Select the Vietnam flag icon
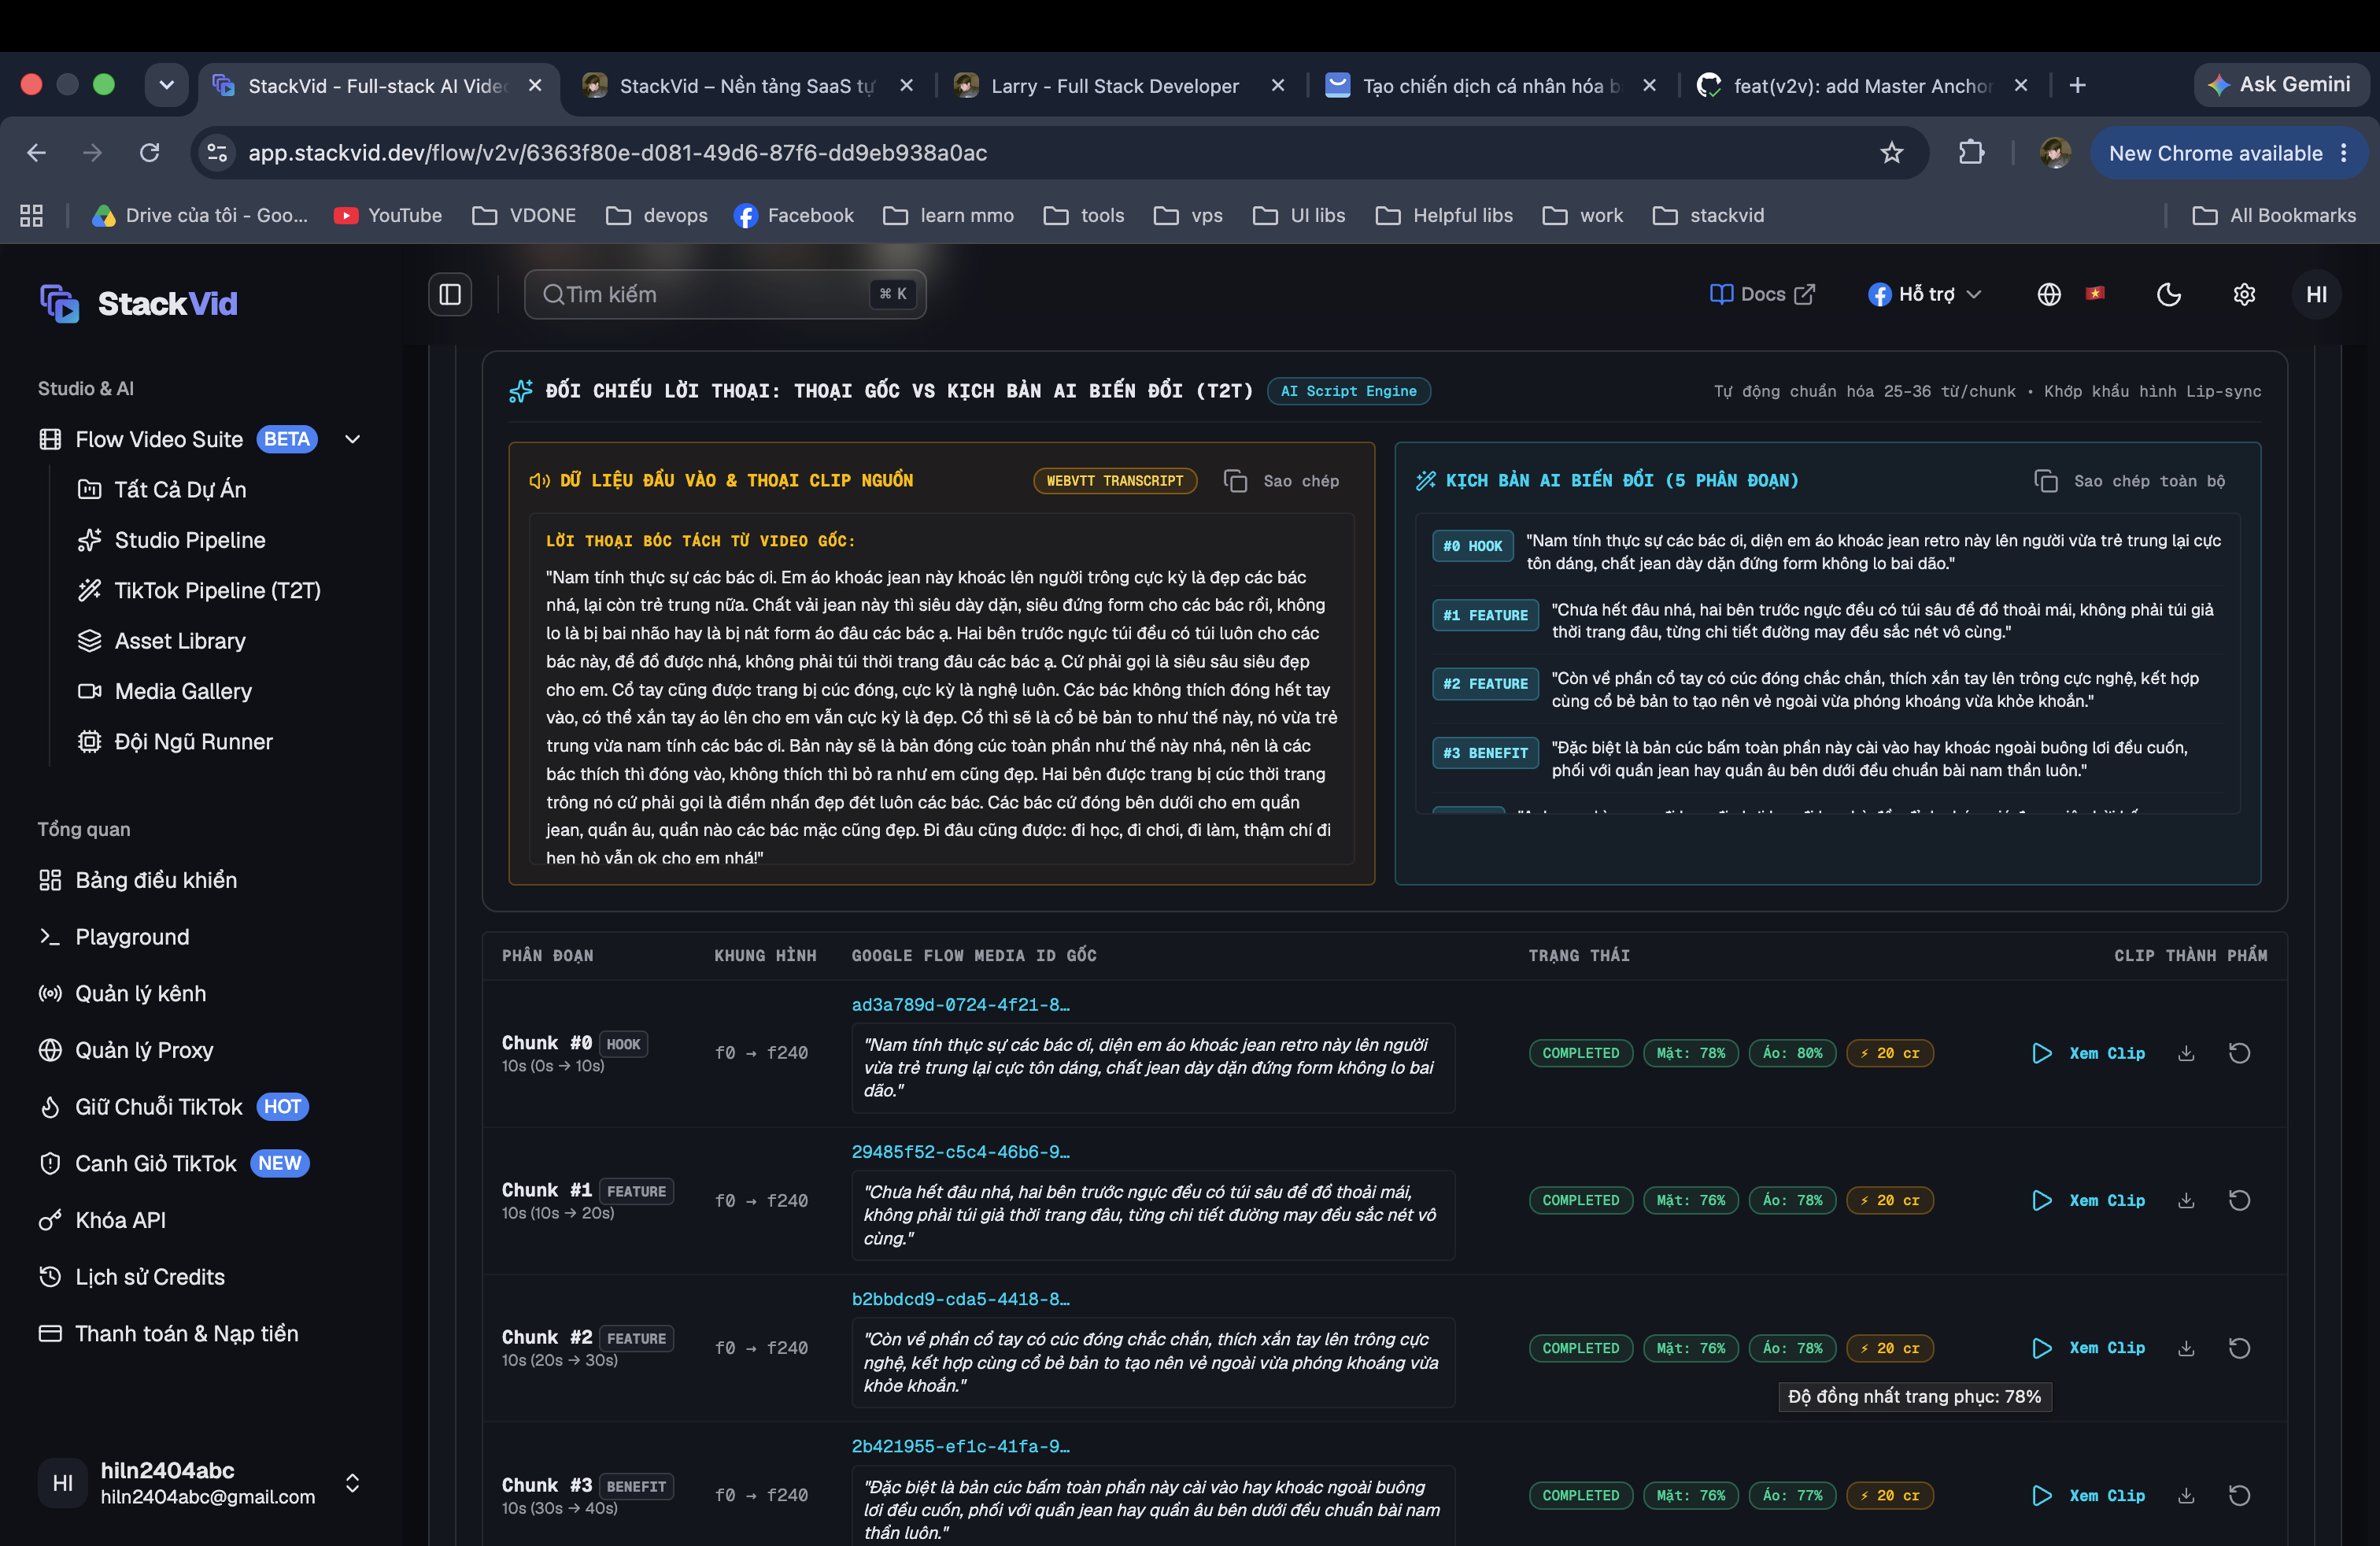Viewport: 2380px width, 1546px height. (x=2095, y=293)
